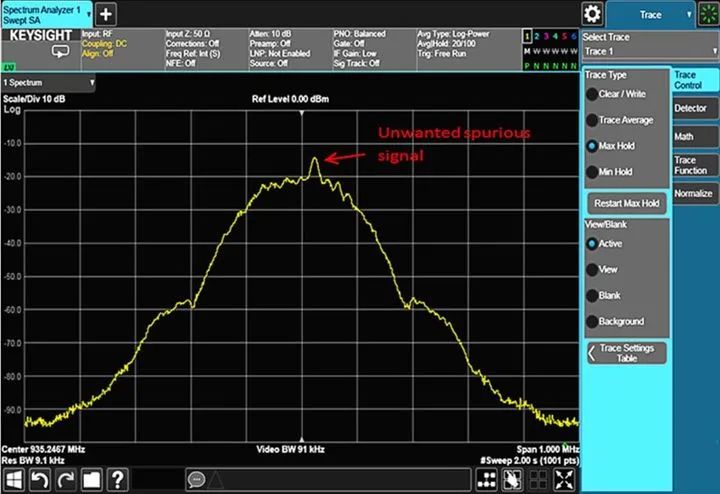
Task: Open the Select Trace dropdown showing Trace 1
Action: (650, 51)
